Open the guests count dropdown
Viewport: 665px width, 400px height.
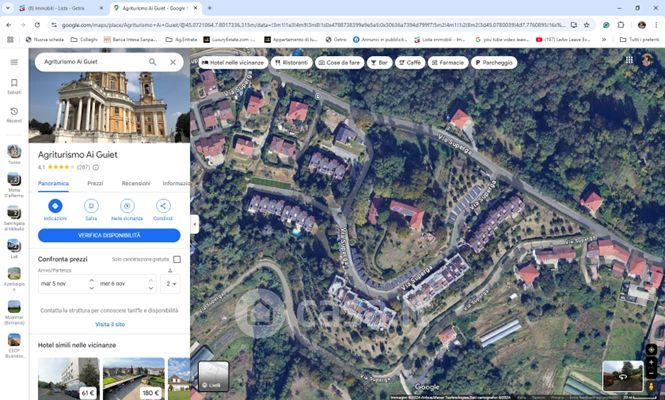[x=172, y=284]
